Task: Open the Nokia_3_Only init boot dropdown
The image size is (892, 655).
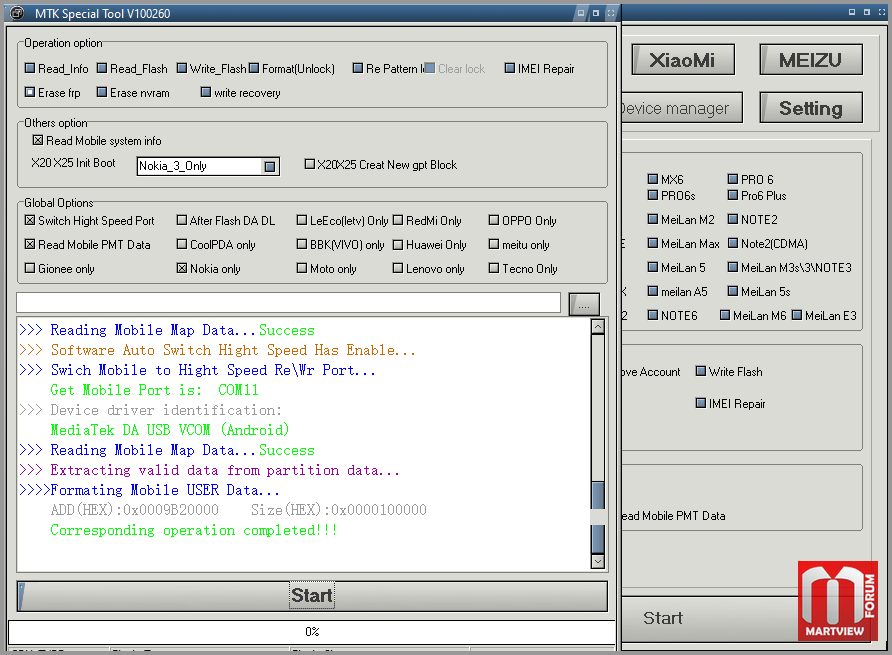Action: 269,166
